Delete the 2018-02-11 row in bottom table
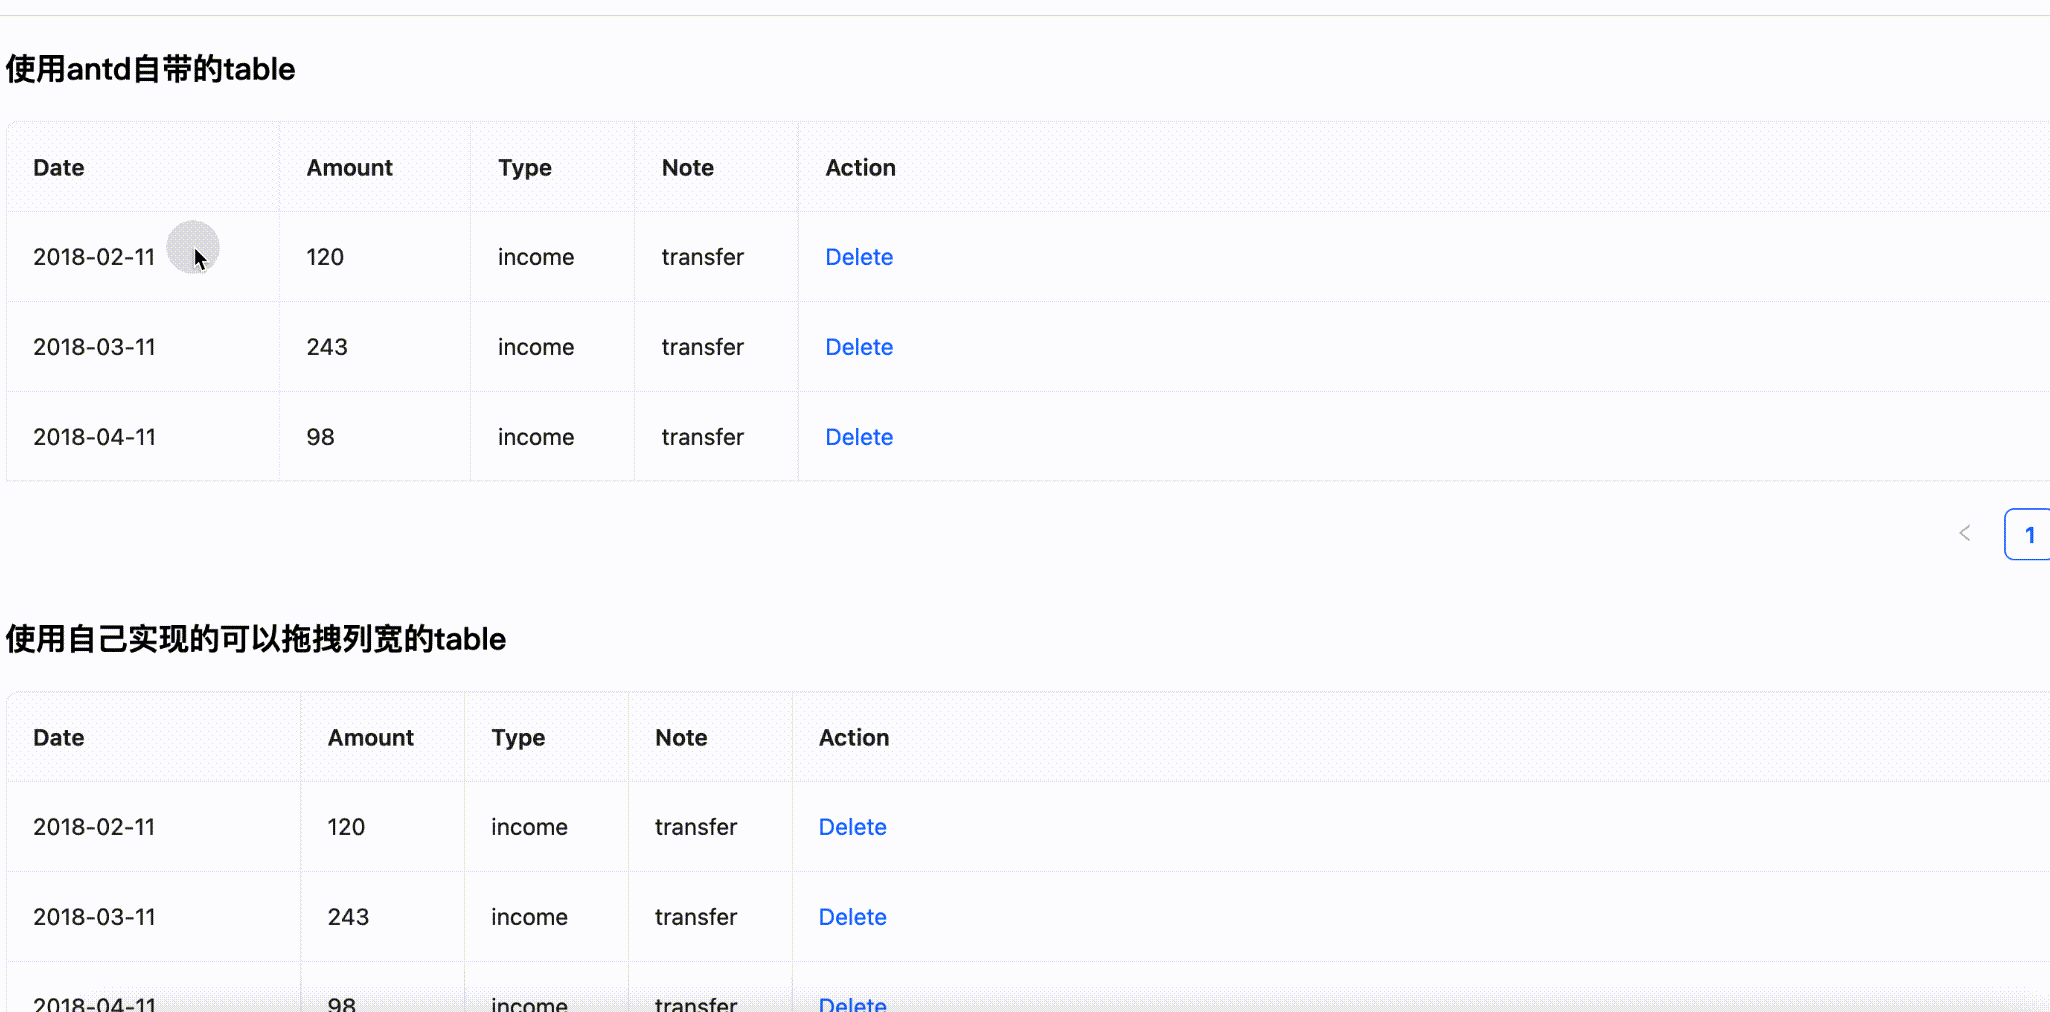The image size is (2050, 1012). [x=852, y=827]
